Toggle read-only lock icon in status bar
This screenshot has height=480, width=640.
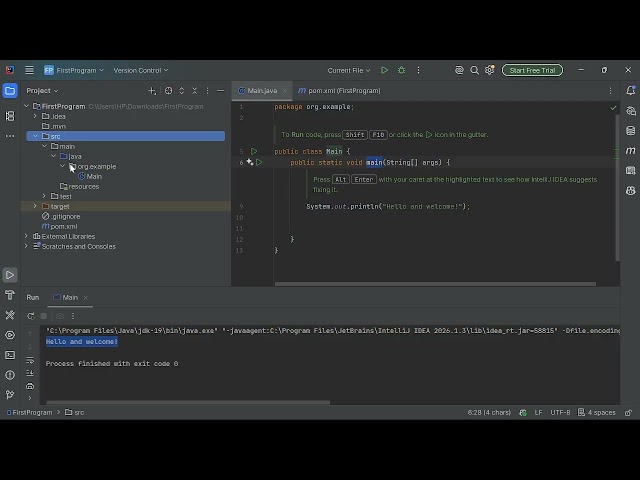628,413
